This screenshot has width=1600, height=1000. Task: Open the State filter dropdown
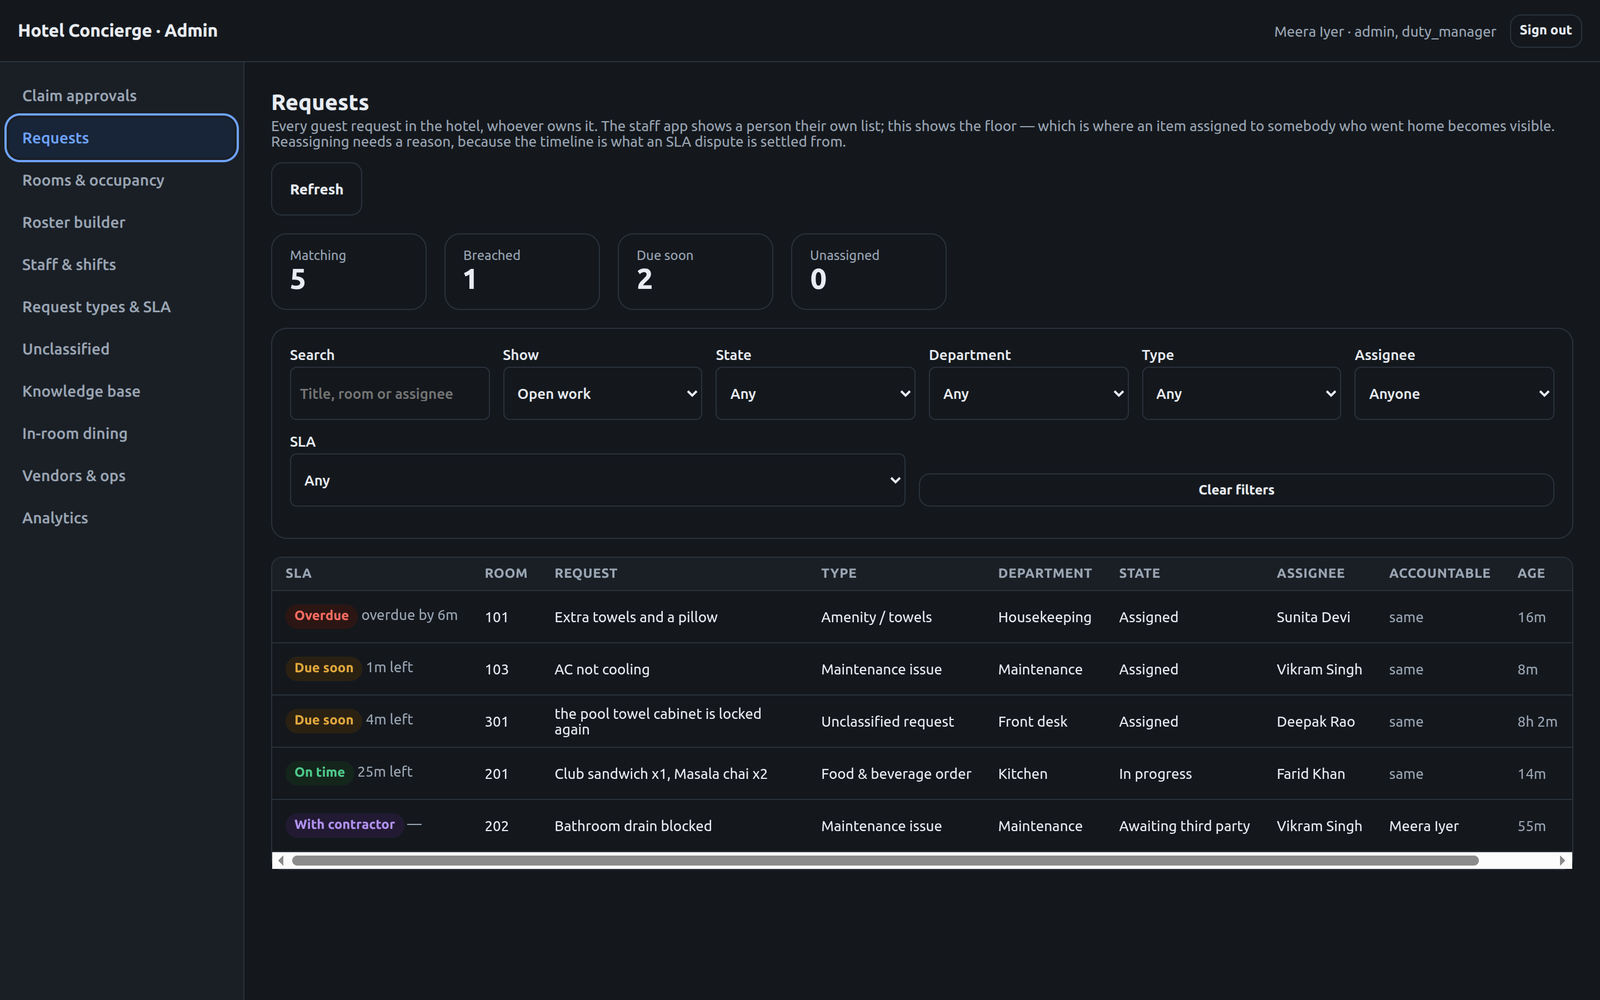pyautogui.click(x=815, y=394)
